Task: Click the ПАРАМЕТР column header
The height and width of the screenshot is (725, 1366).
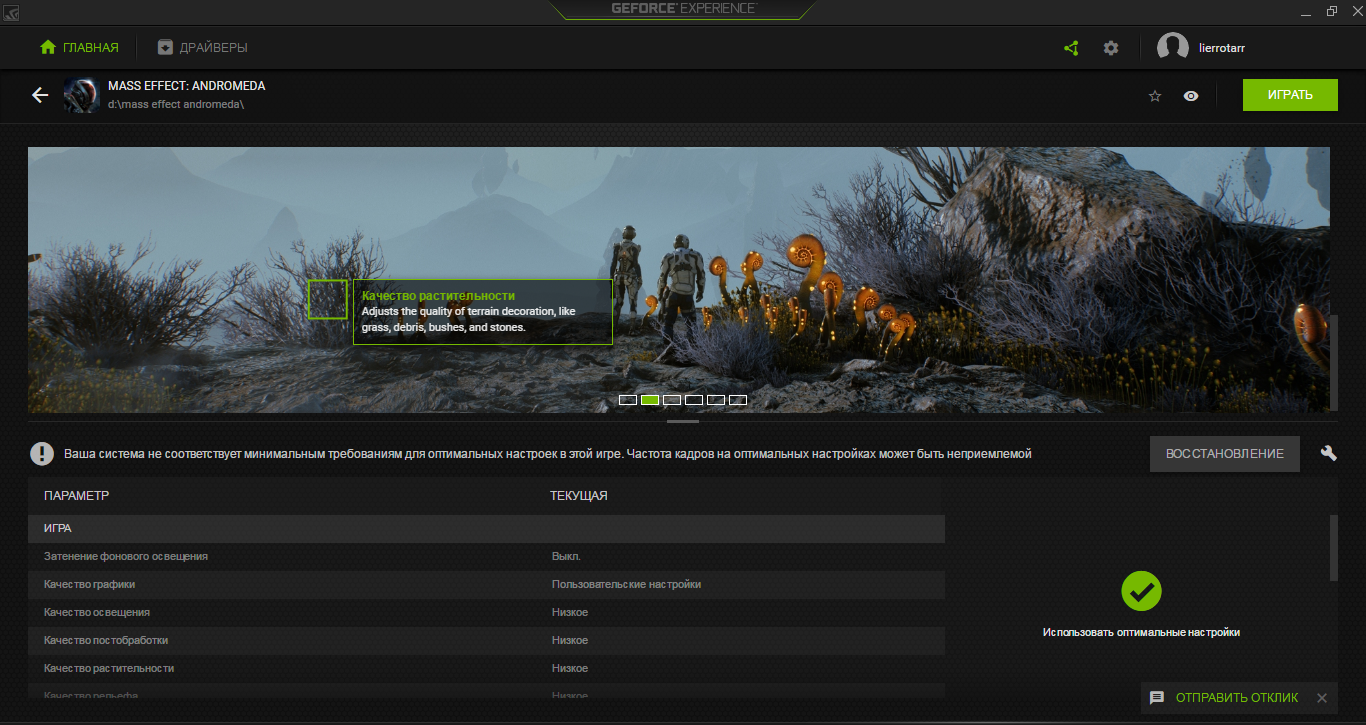Action: pyautogui.click(x=77, y=496)
